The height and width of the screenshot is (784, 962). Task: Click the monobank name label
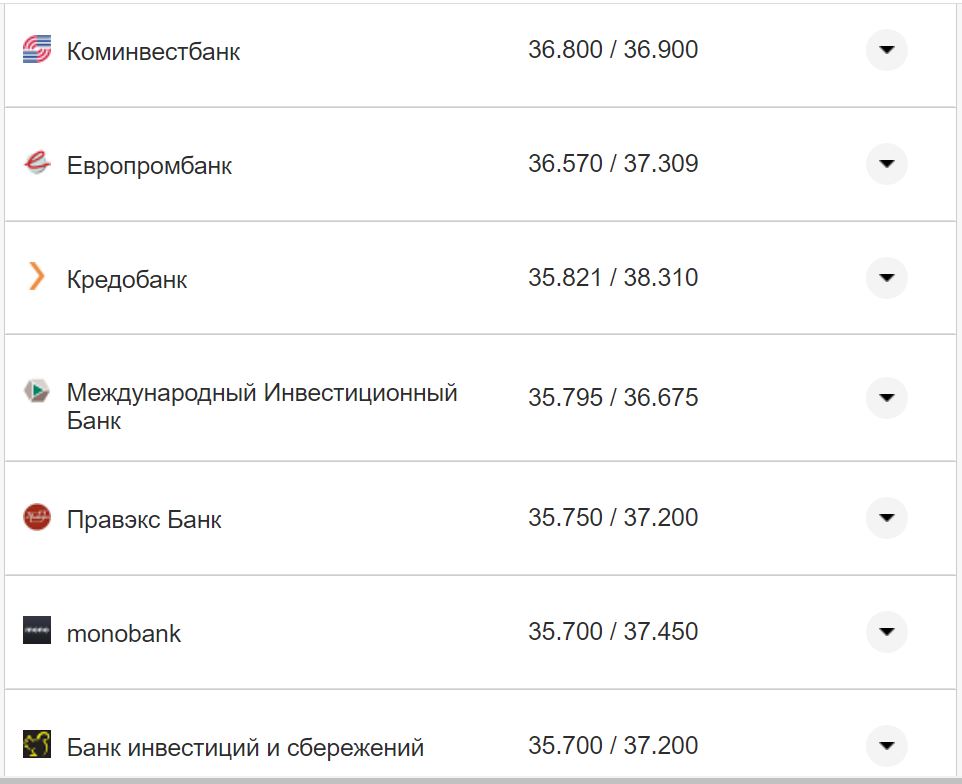(x=123, y=632)
